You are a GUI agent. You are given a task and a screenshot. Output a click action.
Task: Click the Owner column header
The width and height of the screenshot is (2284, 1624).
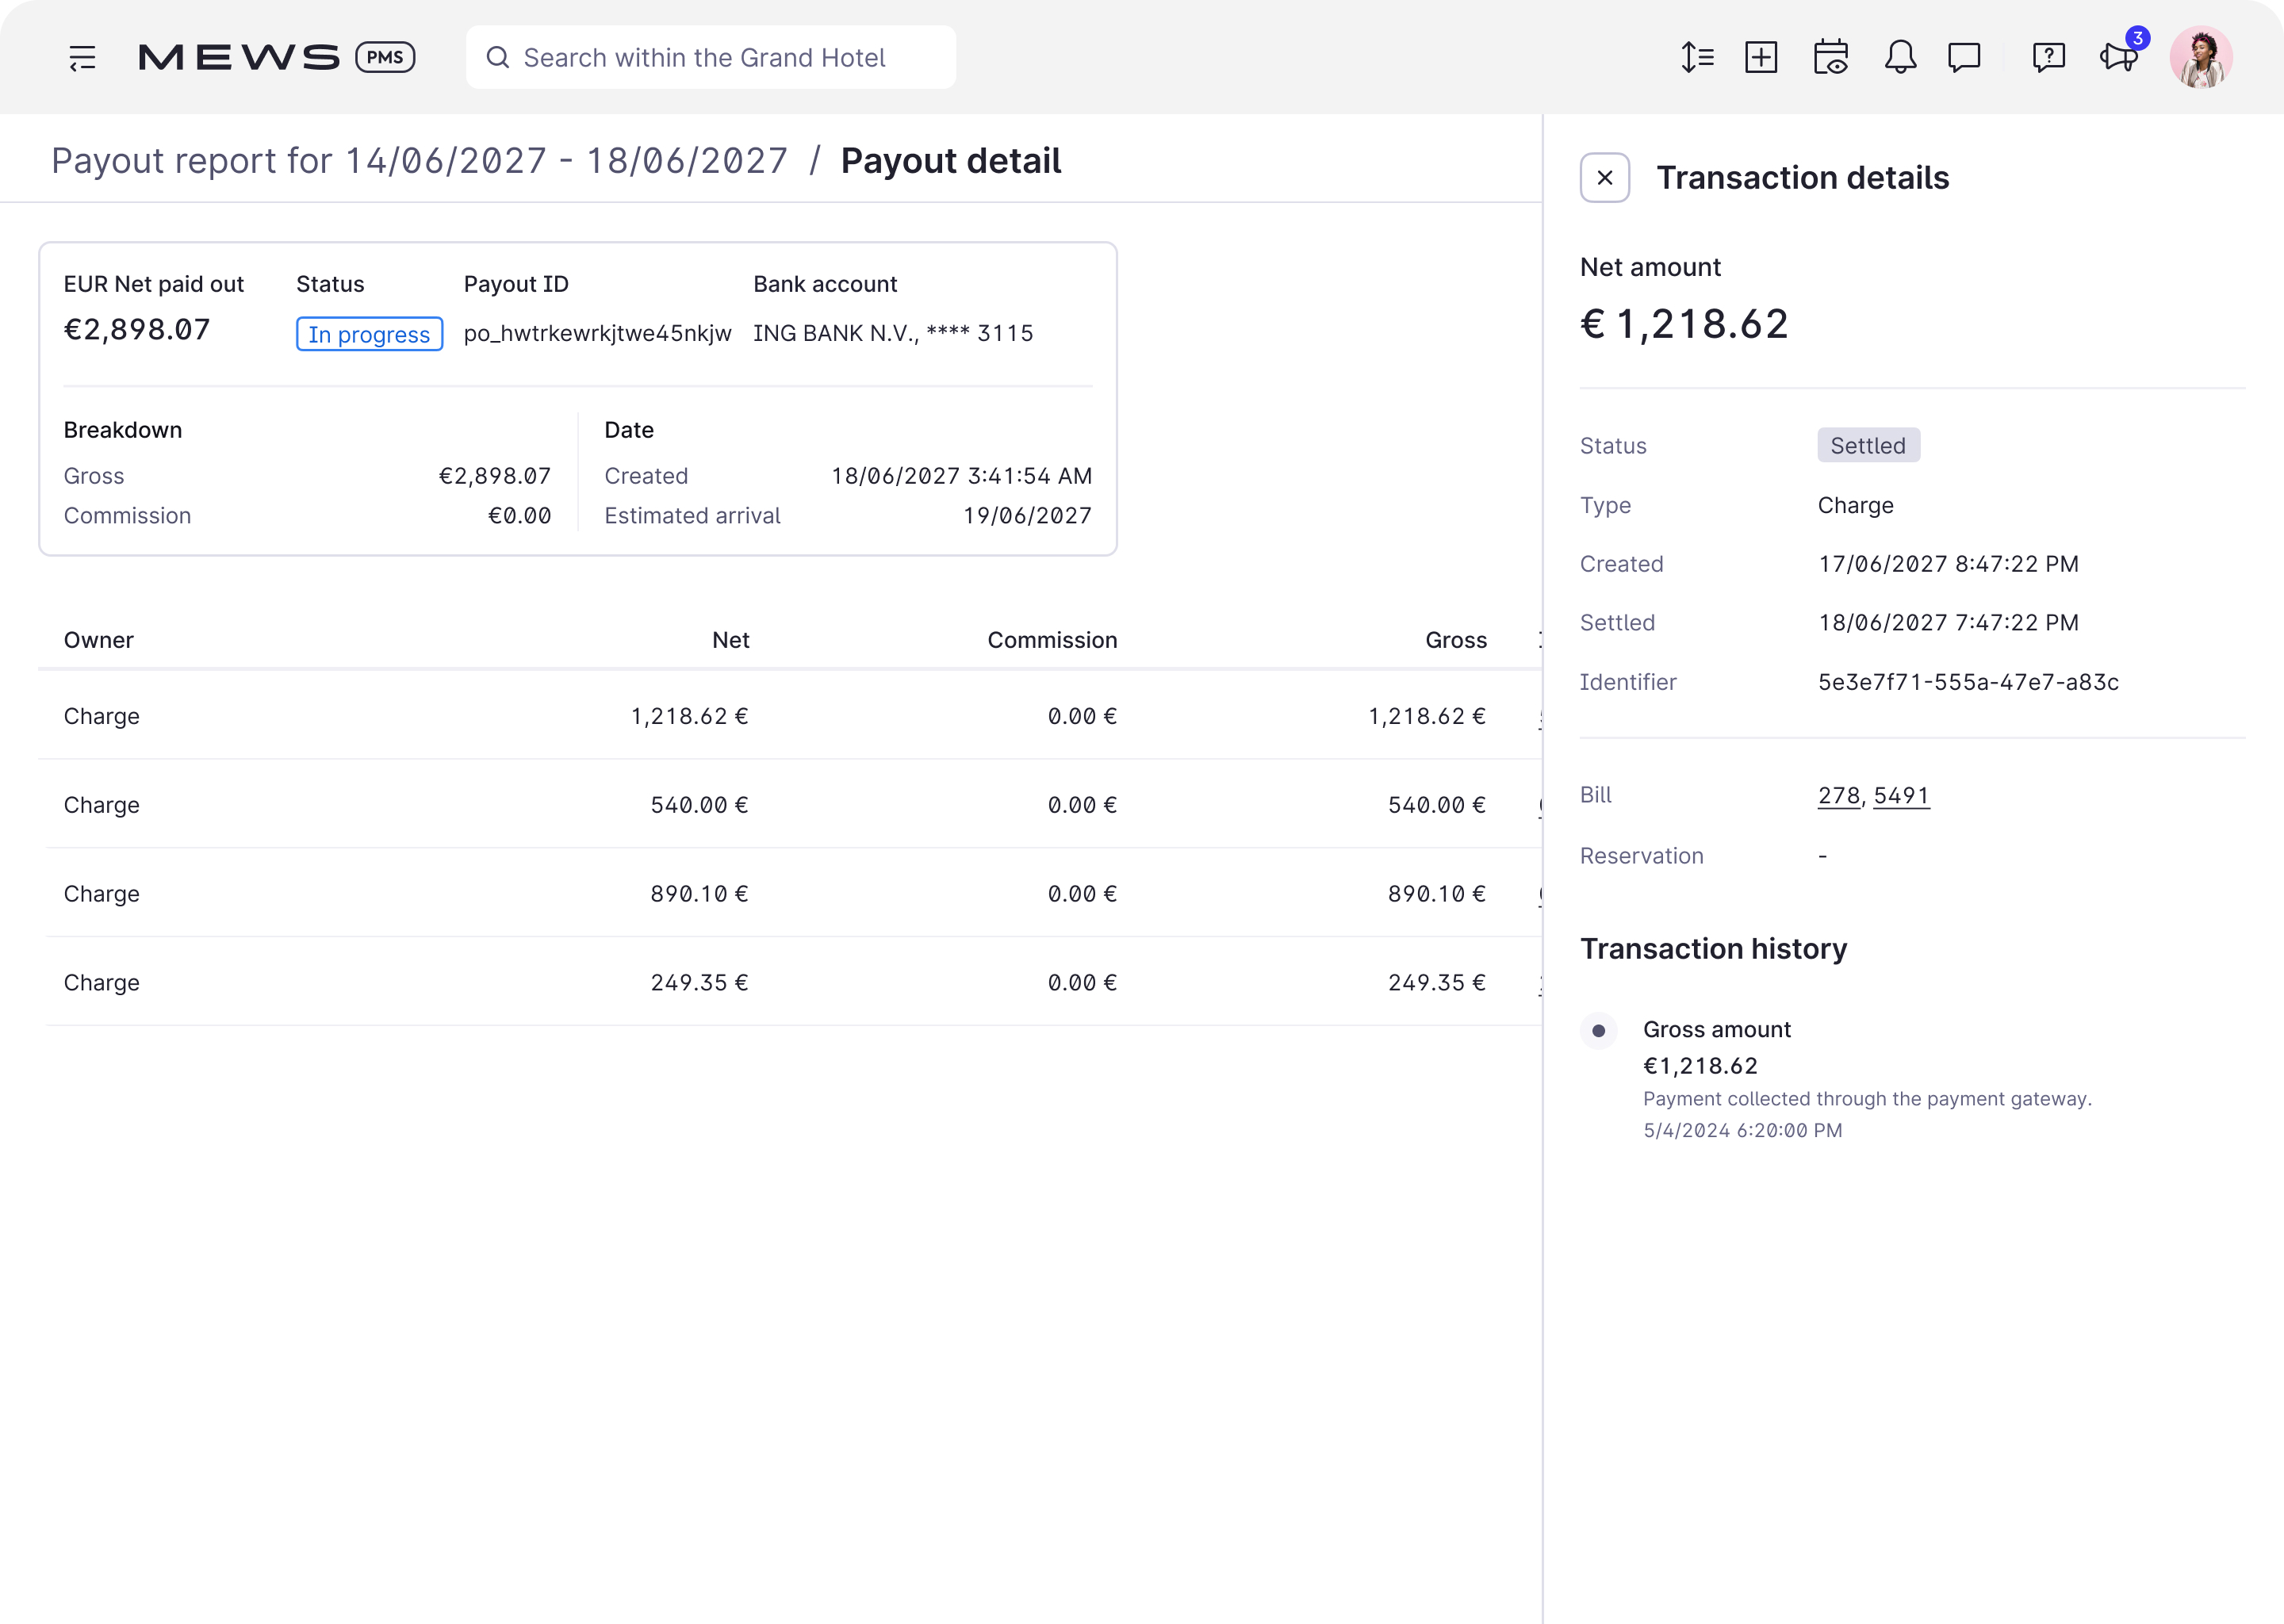[98, 640]
